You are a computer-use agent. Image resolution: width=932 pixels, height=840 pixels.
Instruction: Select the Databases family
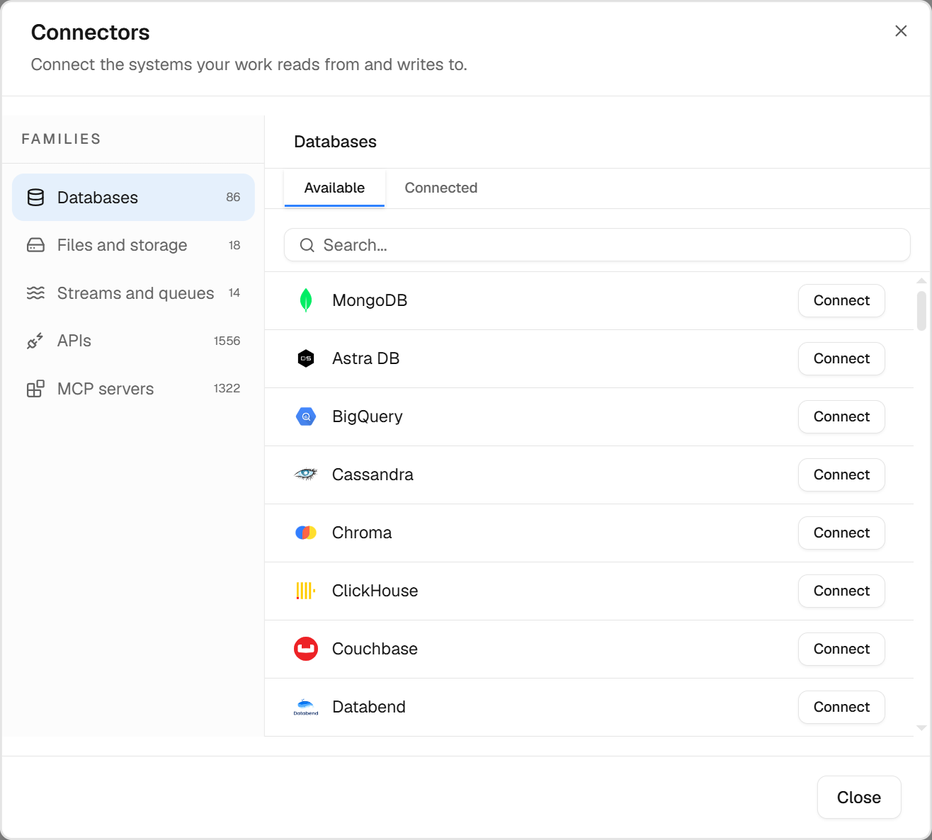133,197
